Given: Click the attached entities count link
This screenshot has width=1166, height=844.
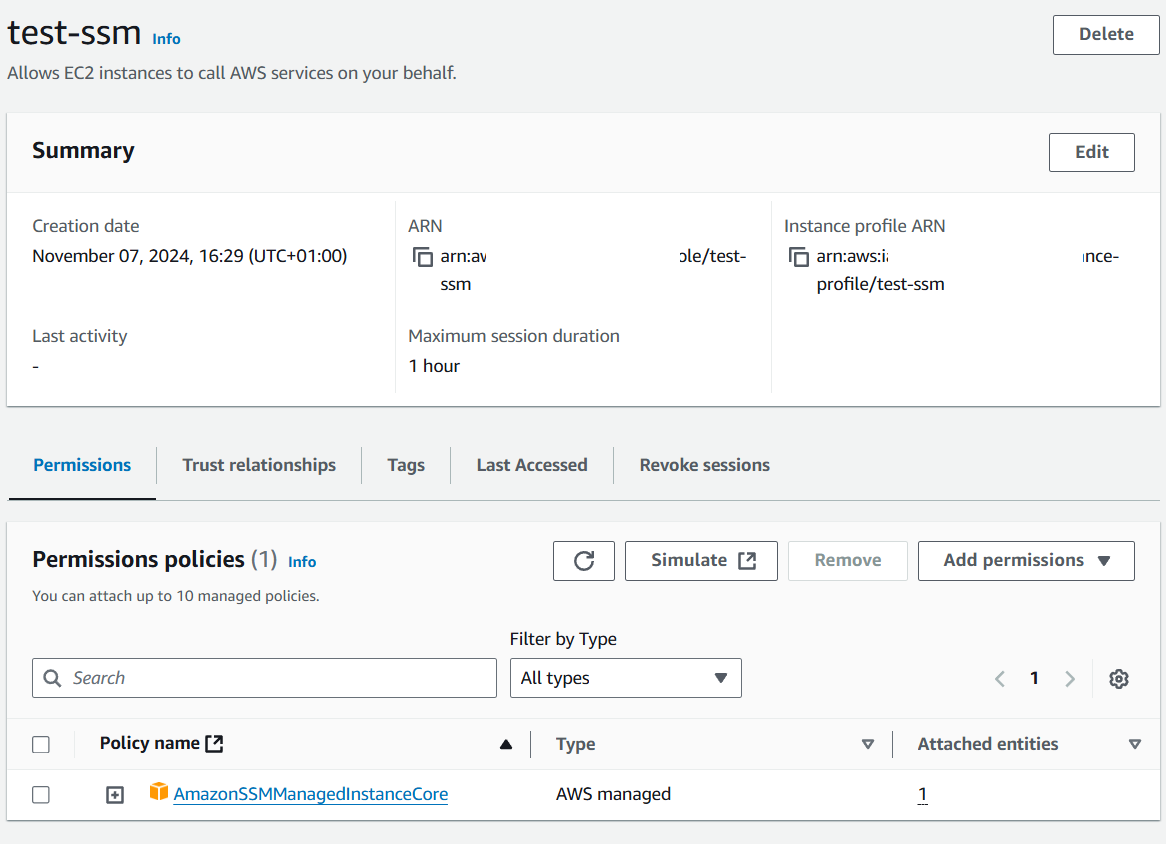Looking at the screenshot, I should point(922,794).
